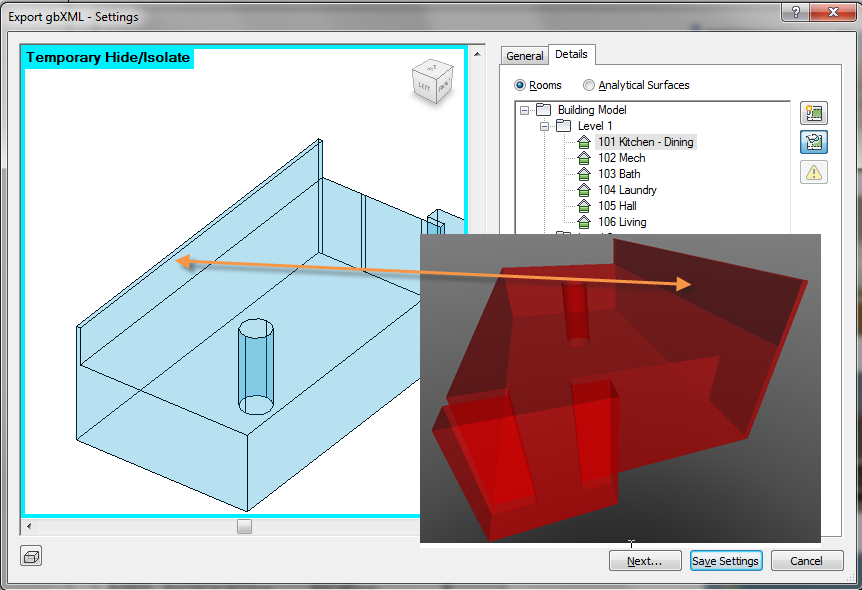This screenshot has height=590, width=862.
Task: Switch to the General tab
Action: [x=524, y=56]
